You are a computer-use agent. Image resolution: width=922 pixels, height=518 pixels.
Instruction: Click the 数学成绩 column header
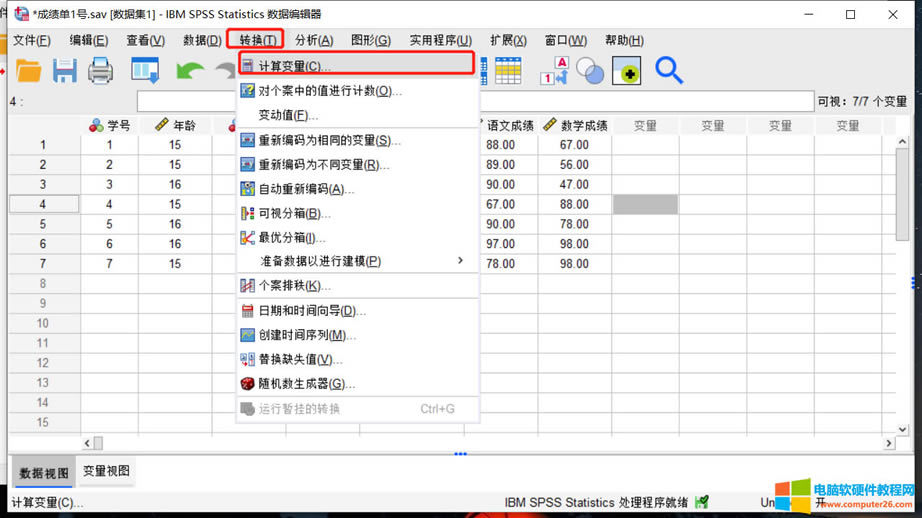(575, 126)
